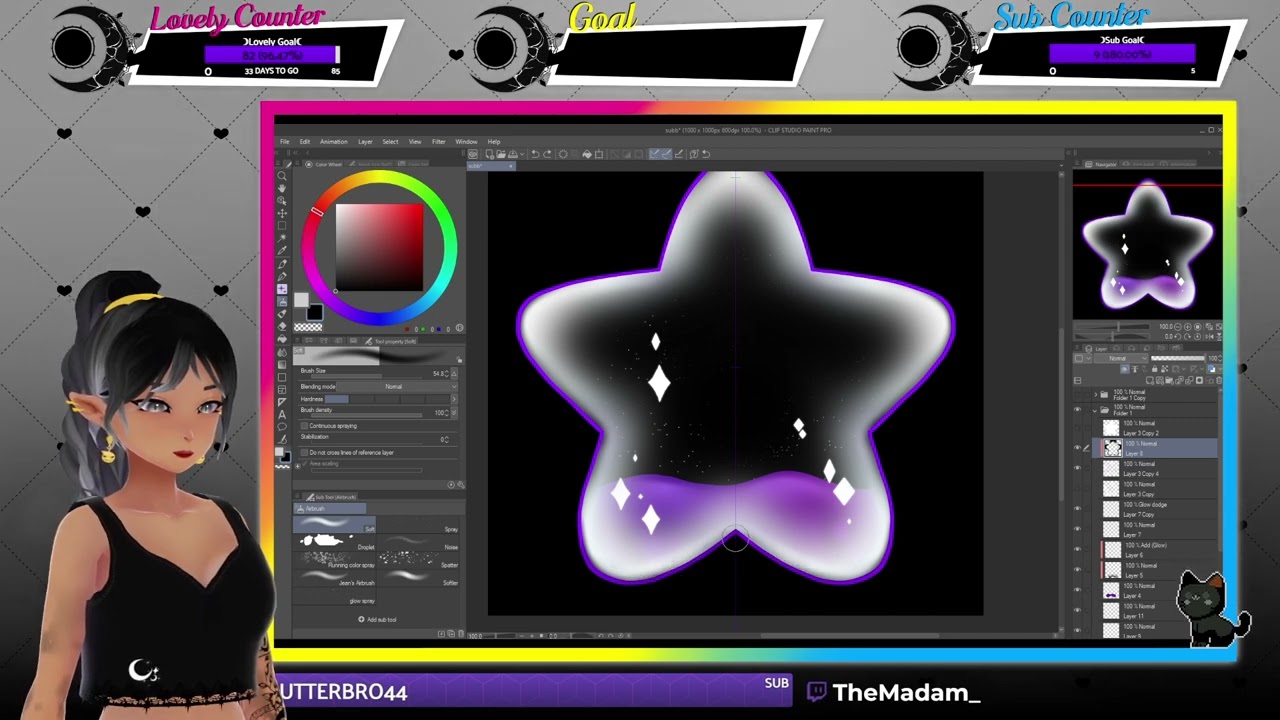1280x720 pixels.
Task: Select the Eyedropper tool
Action: (282, 250)
